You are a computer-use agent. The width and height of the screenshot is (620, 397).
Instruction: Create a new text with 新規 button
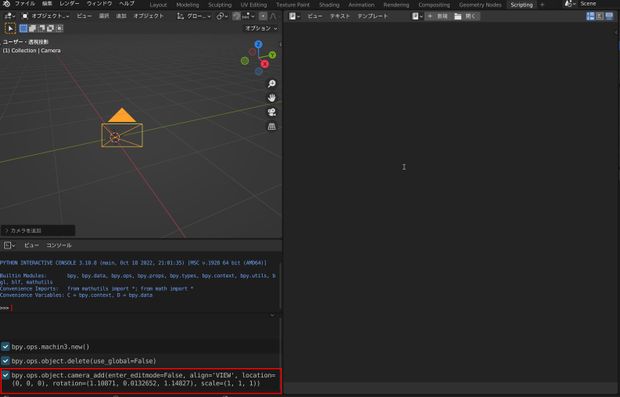[438, 16]
